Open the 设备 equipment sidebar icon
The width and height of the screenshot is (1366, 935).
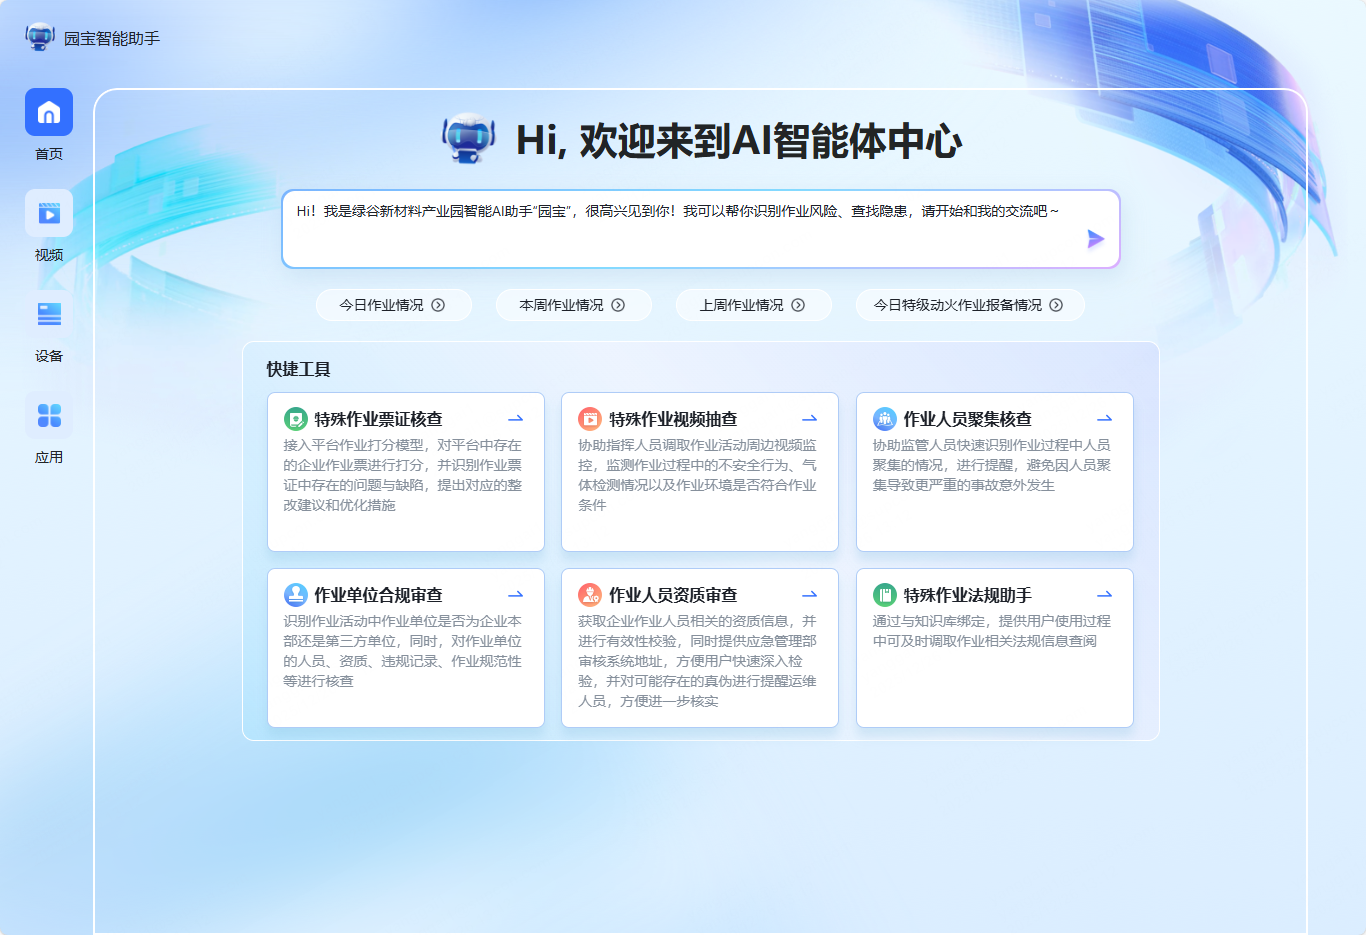point(49,314)
